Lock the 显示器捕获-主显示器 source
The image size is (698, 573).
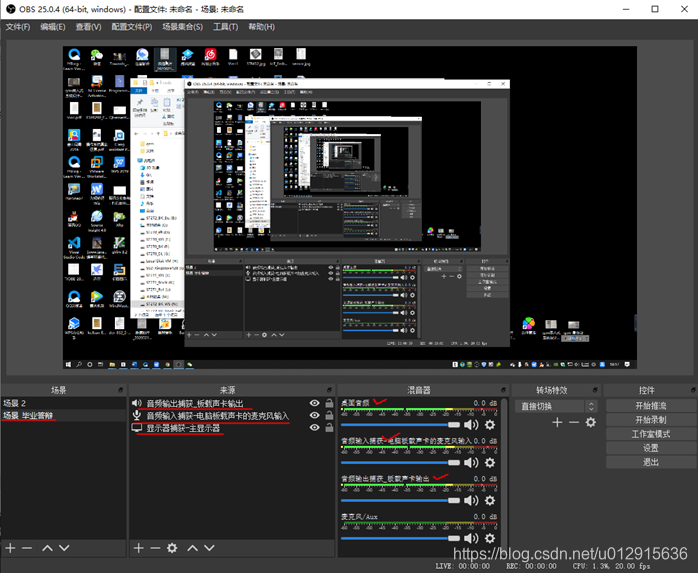[x=329, y=427]
